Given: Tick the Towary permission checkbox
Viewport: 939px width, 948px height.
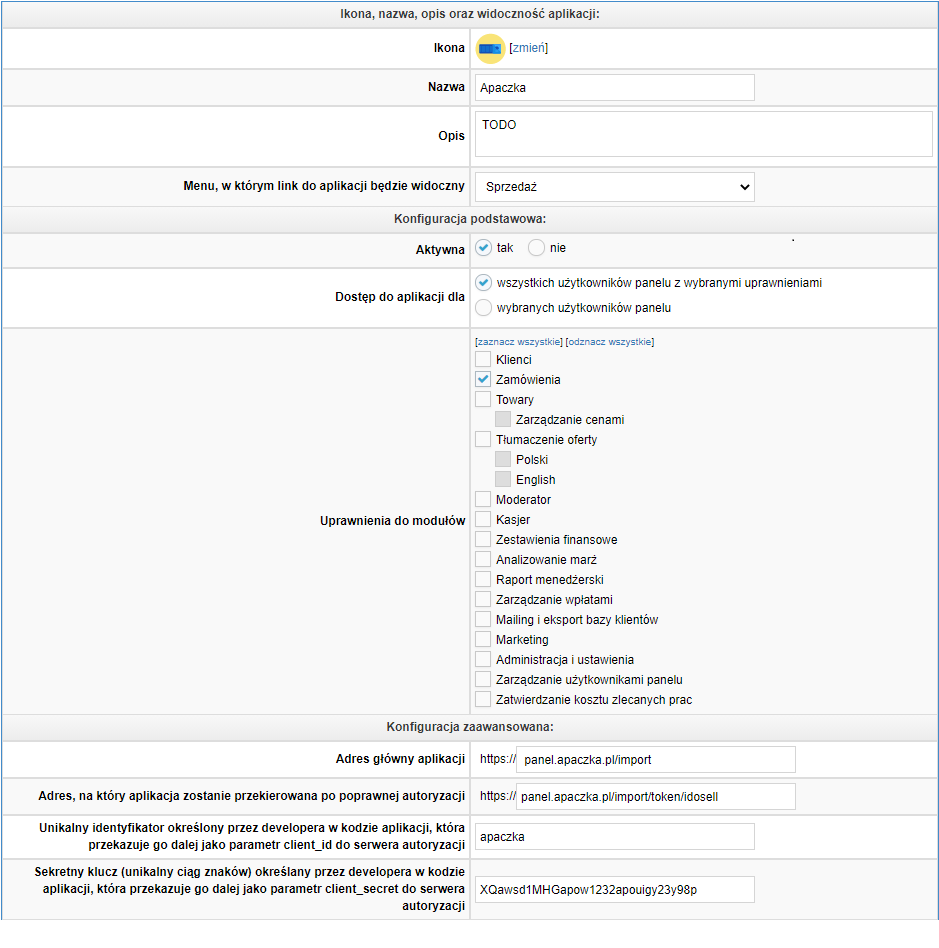Looking at the screenshot, I should 483,400.
